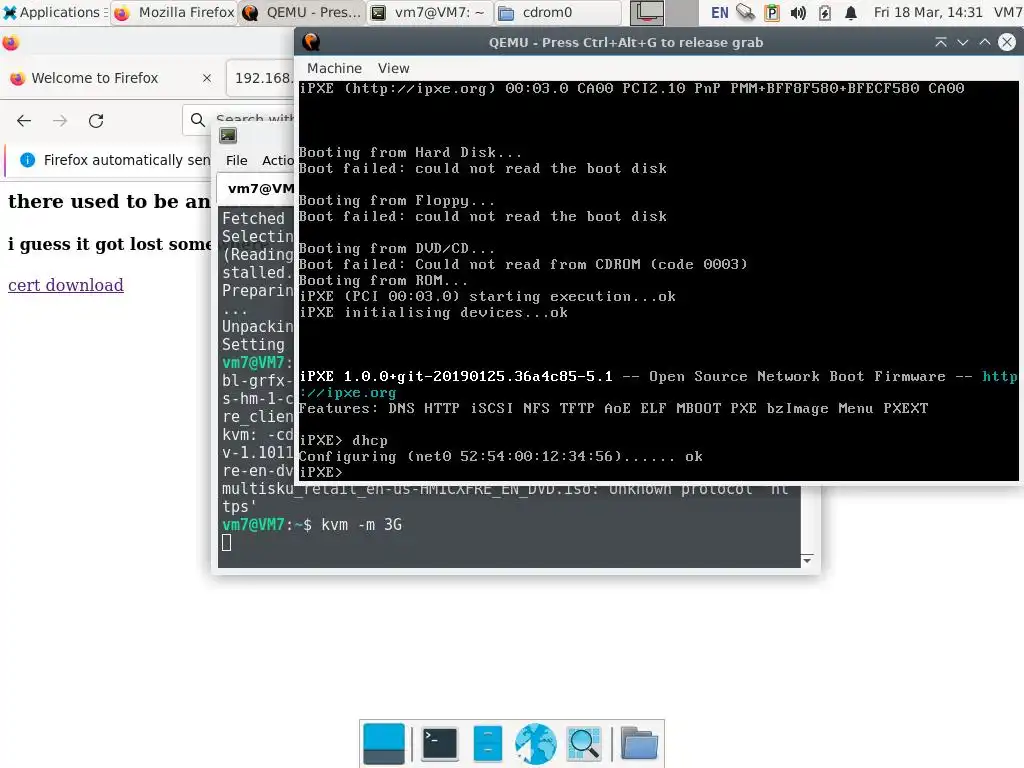
Task: Open the Machine menu in QEMU
Action: coord(334,68)
